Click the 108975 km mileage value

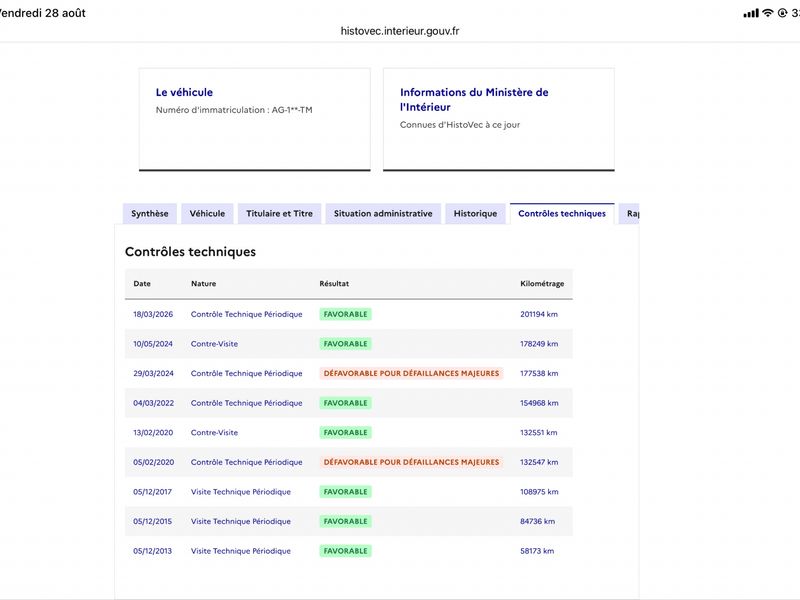click(x=539, y=492)
